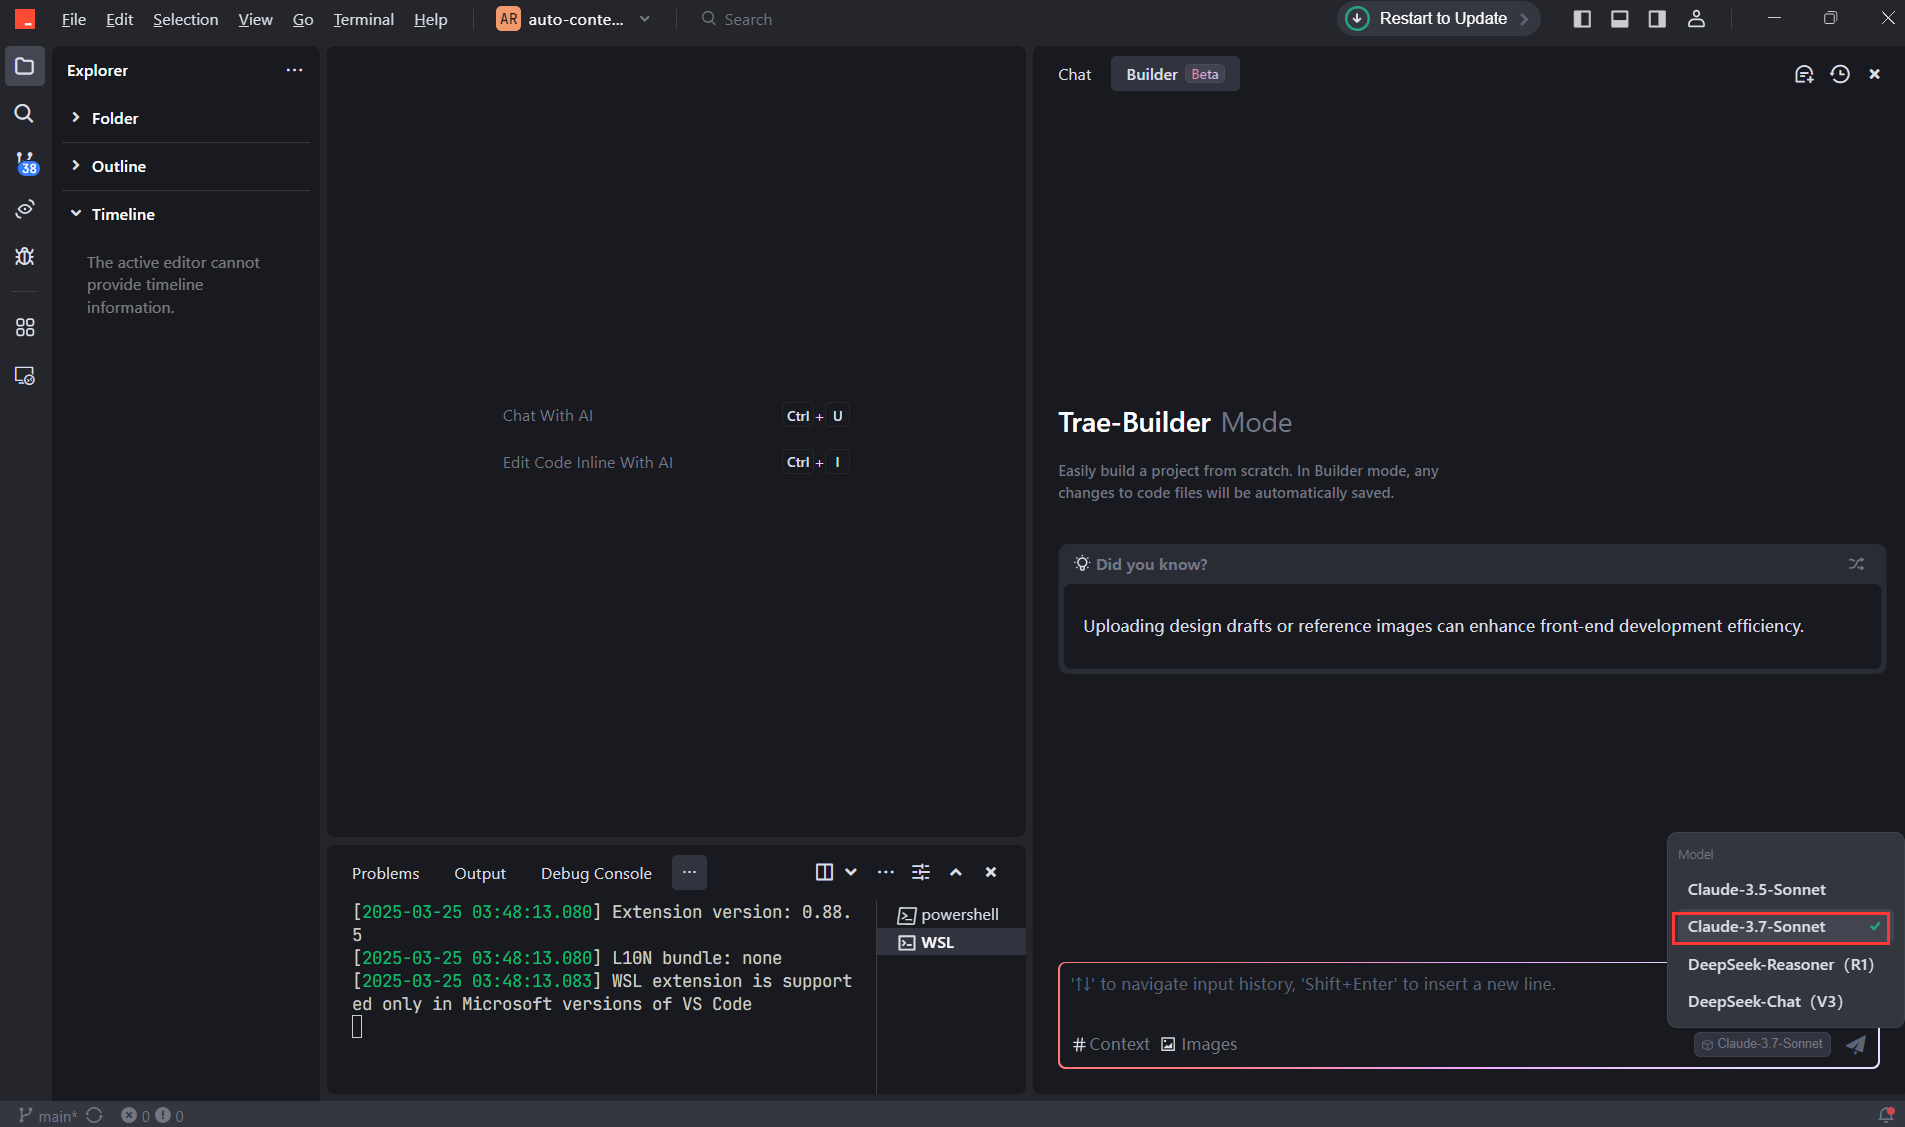Open Source Control with 38 changes

click(25, 162)
